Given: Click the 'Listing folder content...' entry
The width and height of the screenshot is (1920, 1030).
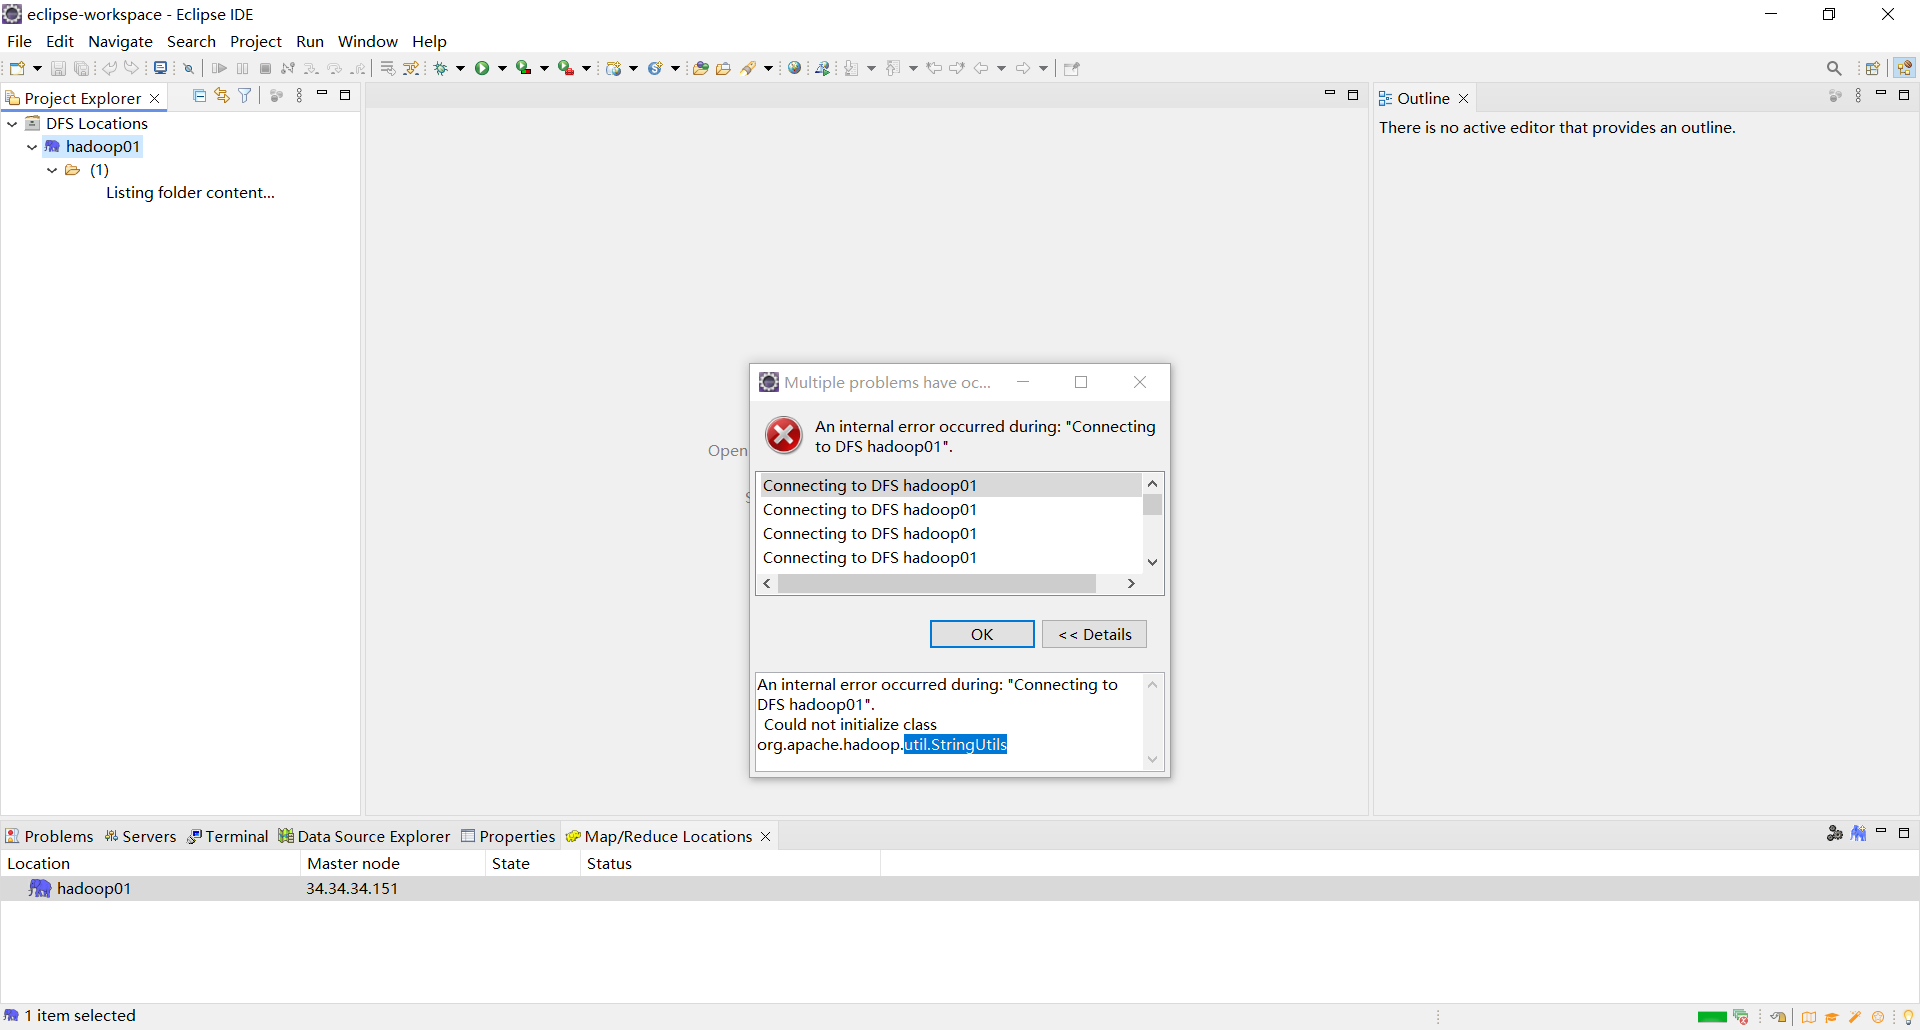Looking at the screenshot, I should click(x=190, y=193).
